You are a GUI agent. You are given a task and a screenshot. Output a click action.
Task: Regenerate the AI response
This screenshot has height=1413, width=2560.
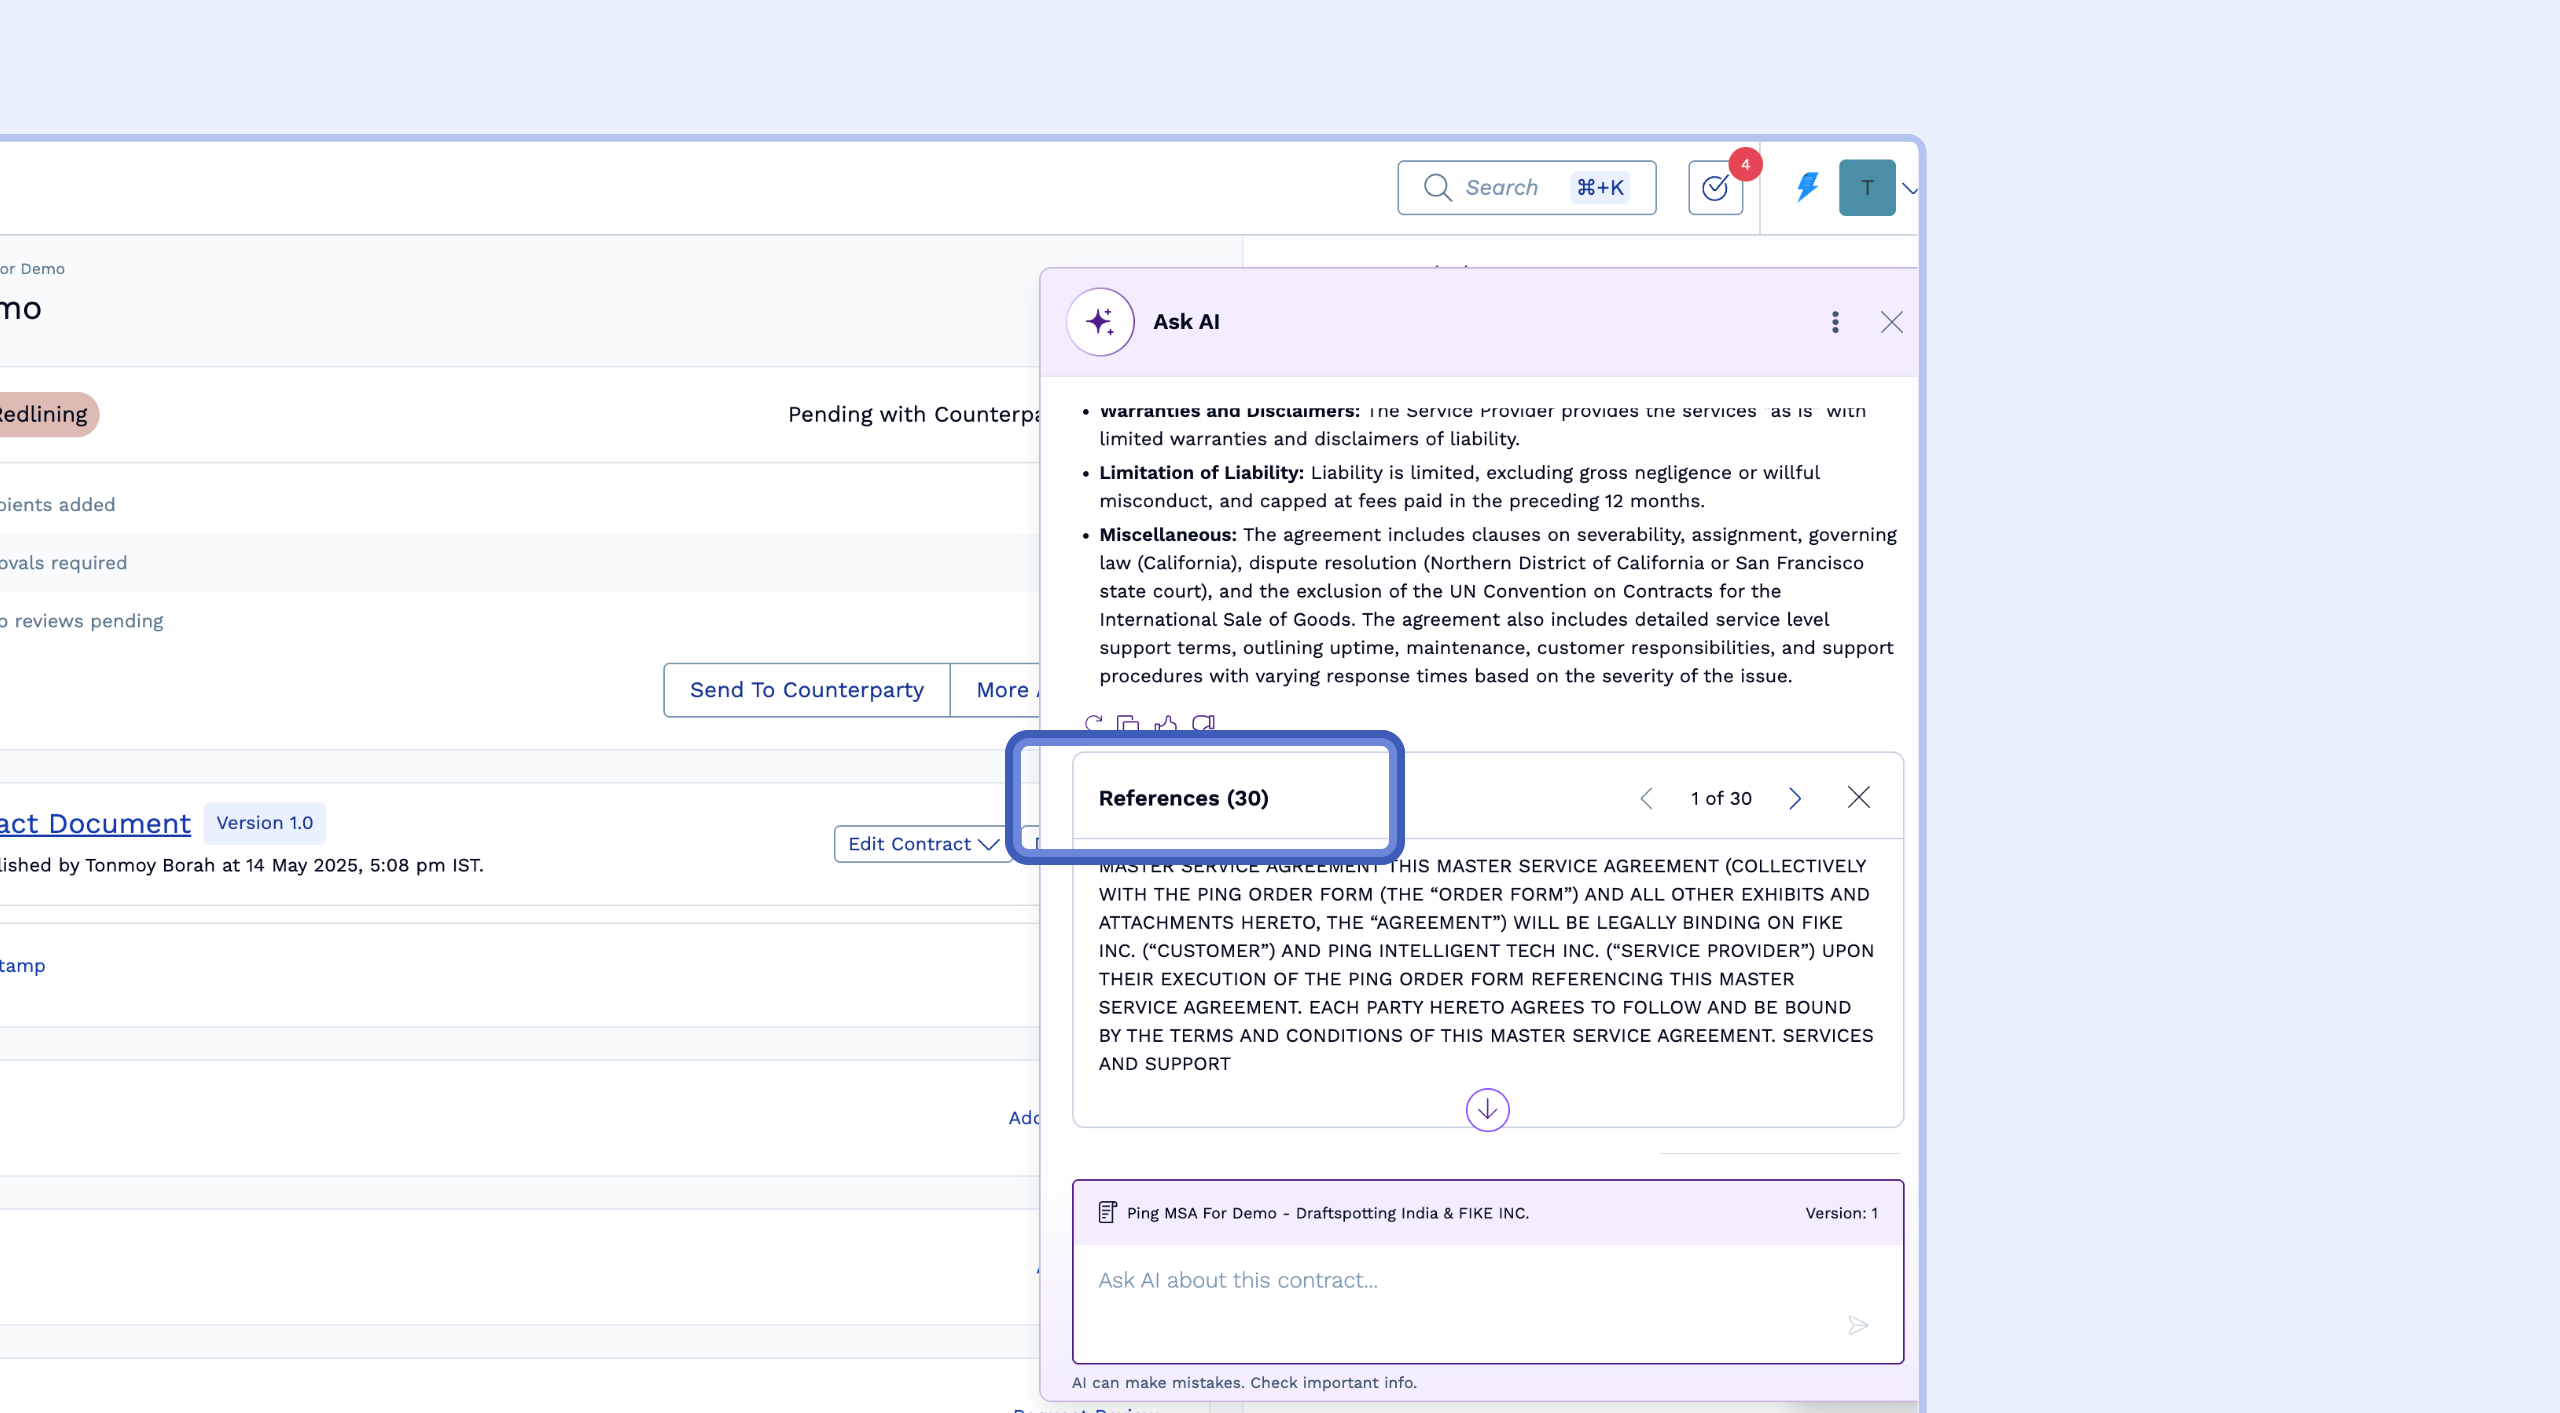pyautogui.click(x=1094, y=722)
